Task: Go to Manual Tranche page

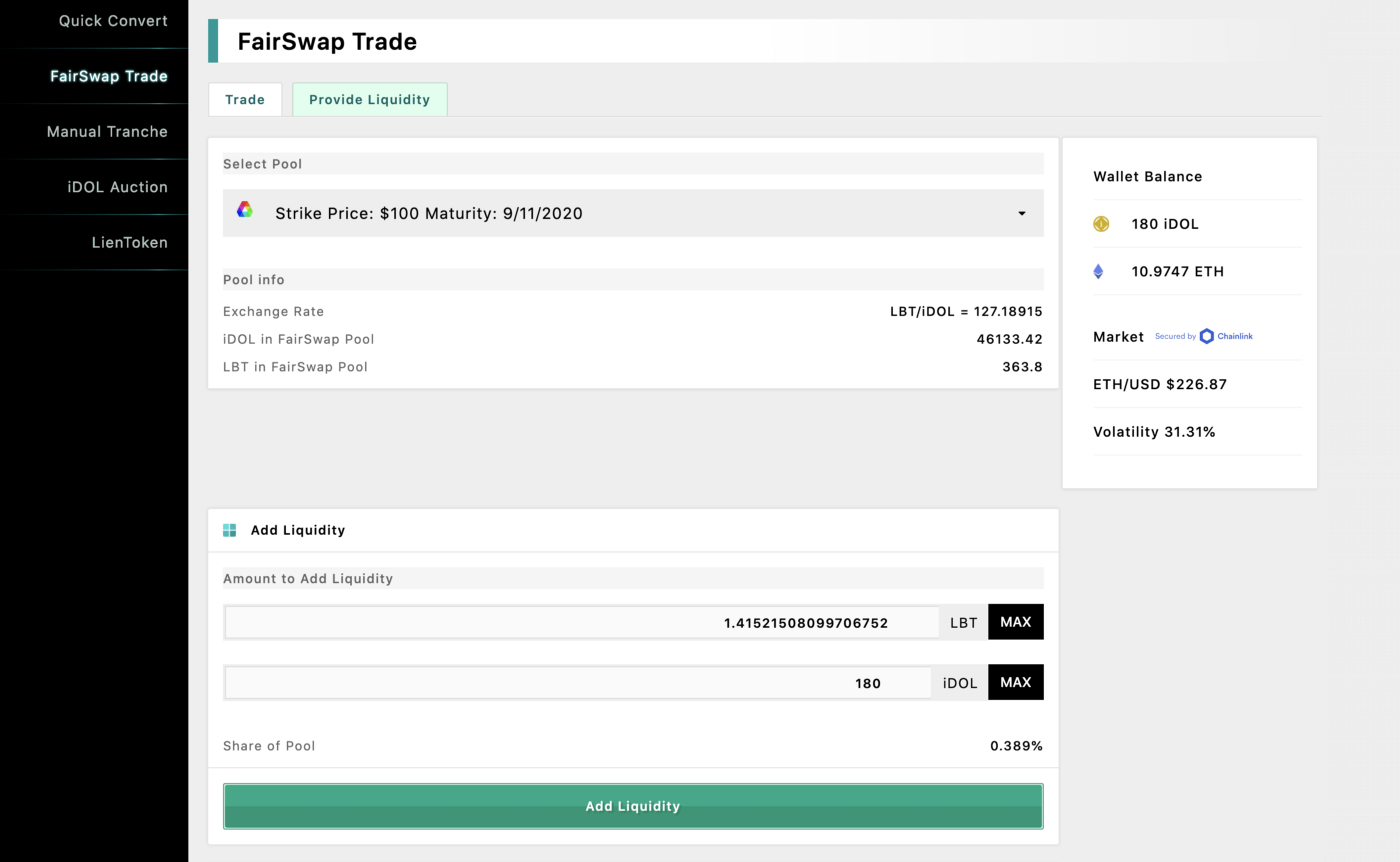Action: tap(107, 132)
